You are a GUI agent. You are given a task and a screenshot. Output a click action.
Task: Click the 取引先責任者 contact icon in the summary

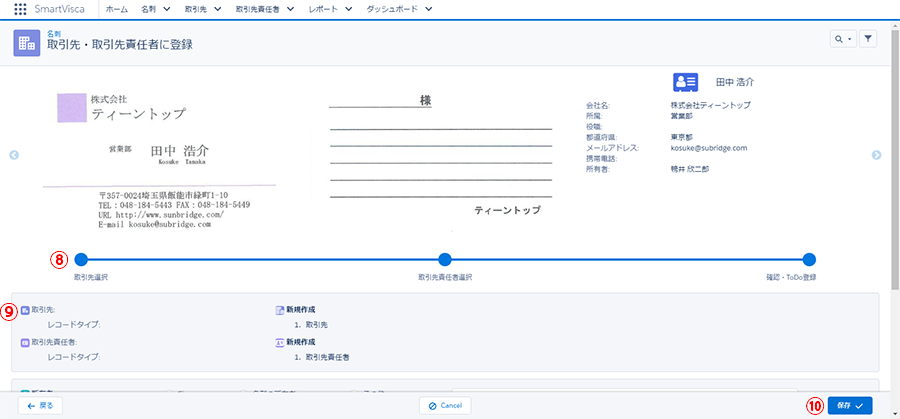25,342
